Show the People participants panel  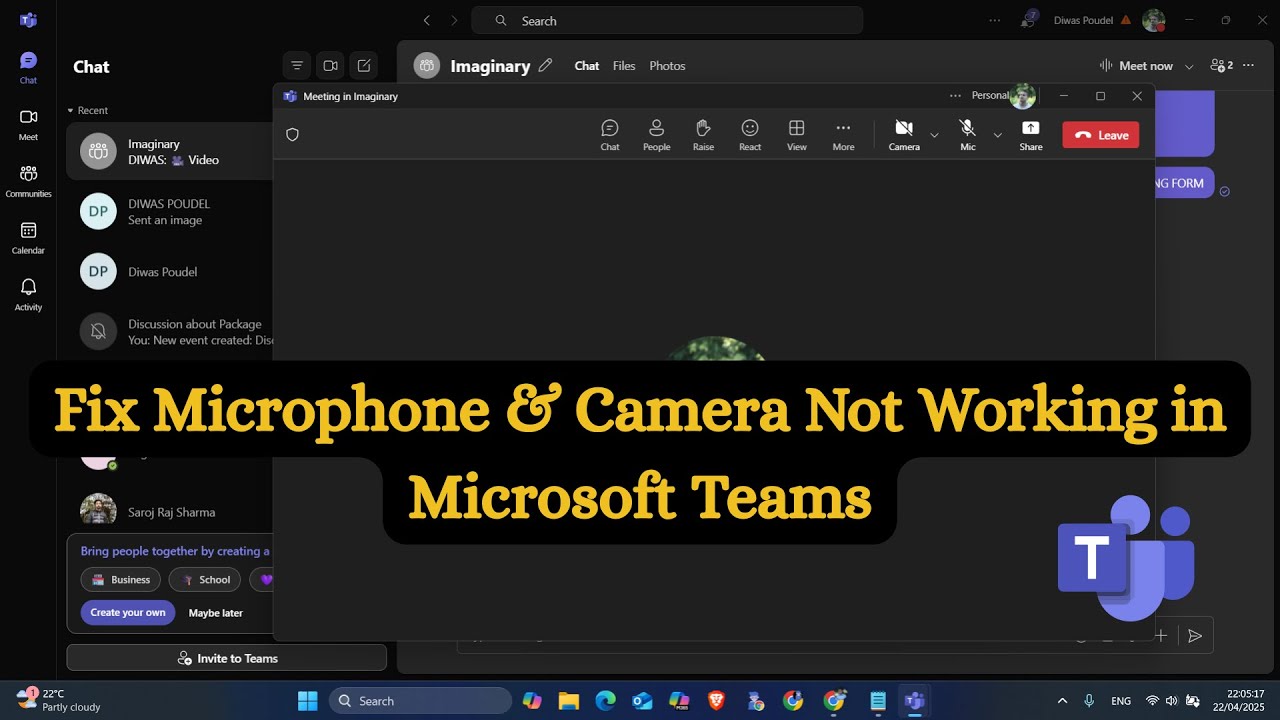[x=656, y=134]
